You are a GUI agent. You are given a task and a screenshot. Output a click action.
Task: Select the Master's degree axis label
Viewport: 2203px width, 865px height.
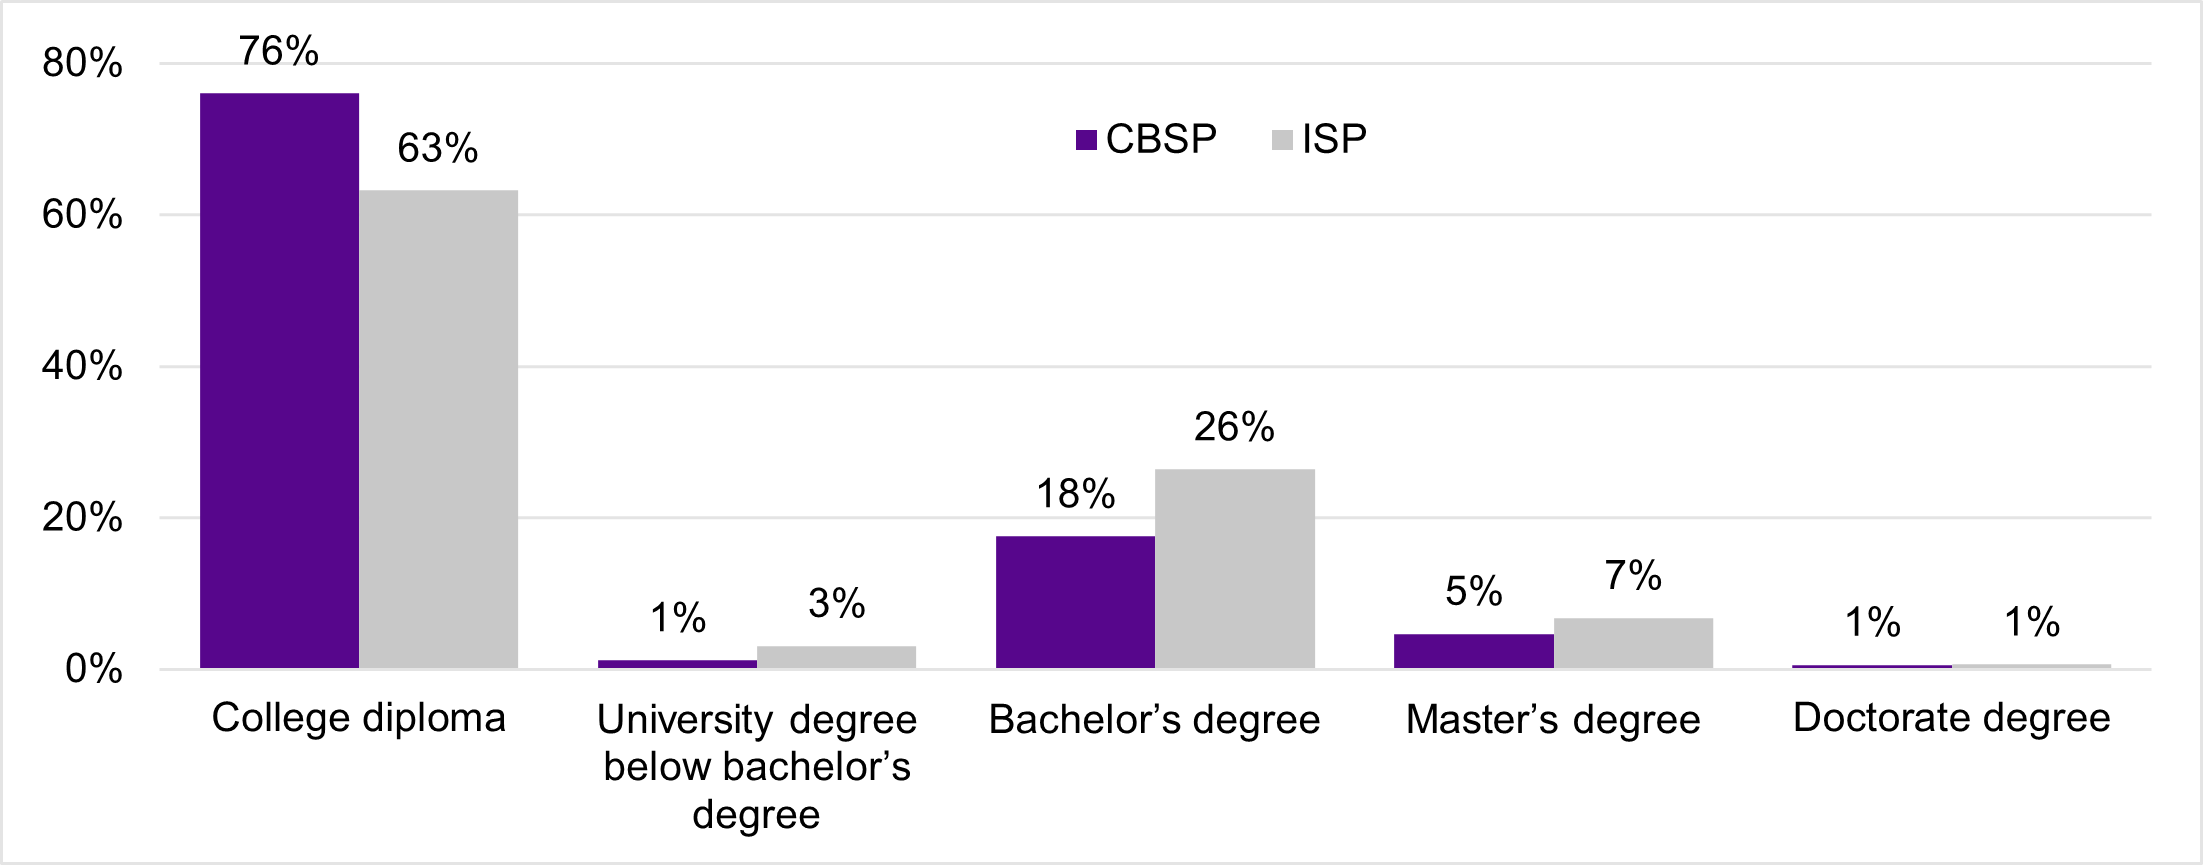(1553, 719)
